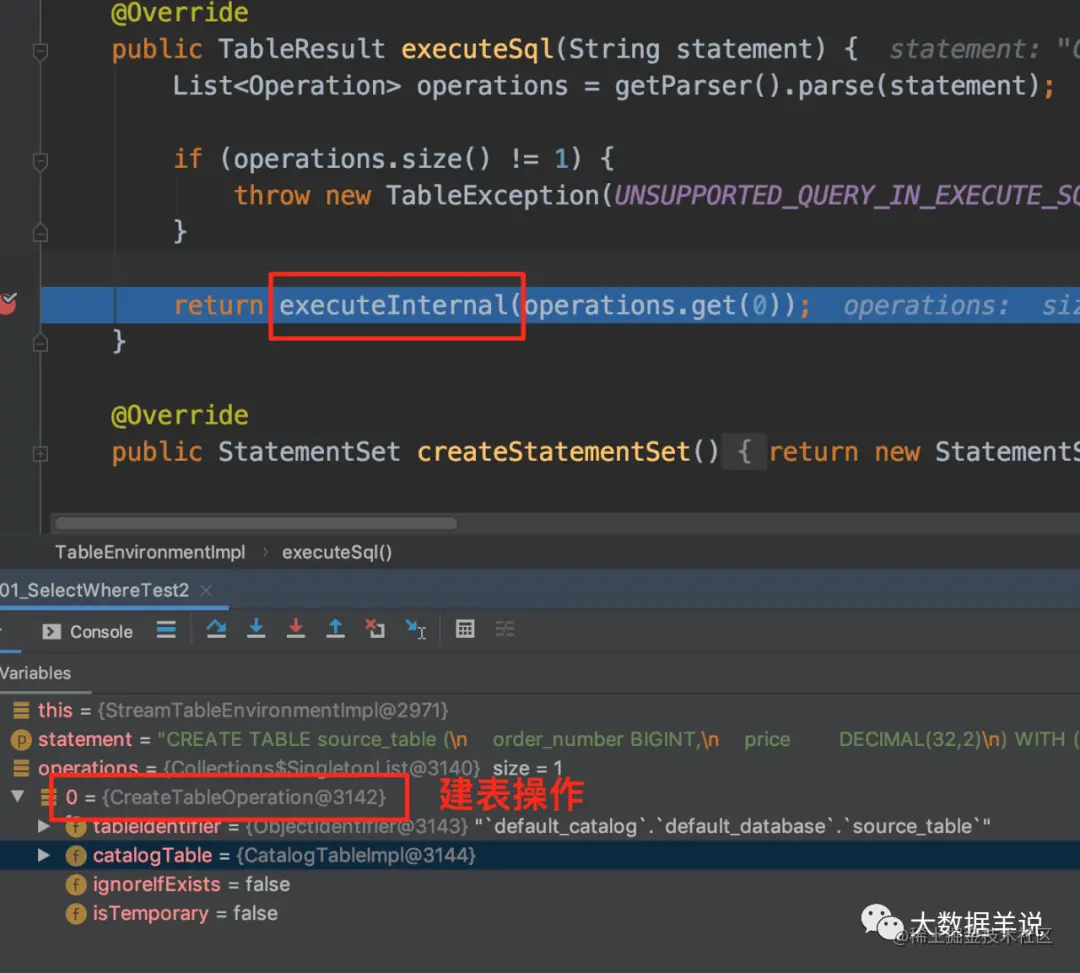The height and width of the screenshot is (973, 1080).
Task: Collapse the operations element 0 tree node
Action: pyautogui.click(x=18, y=797)
